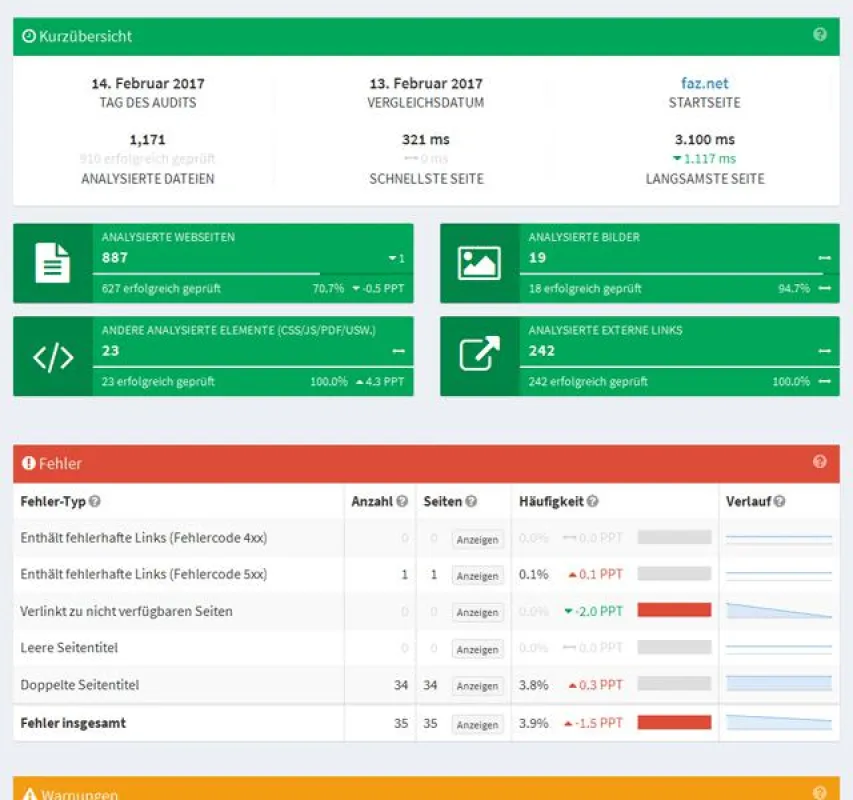Click the '14. Februar 2017' audit date
This screenshot has width=853, height=800.
coord(148,83)
